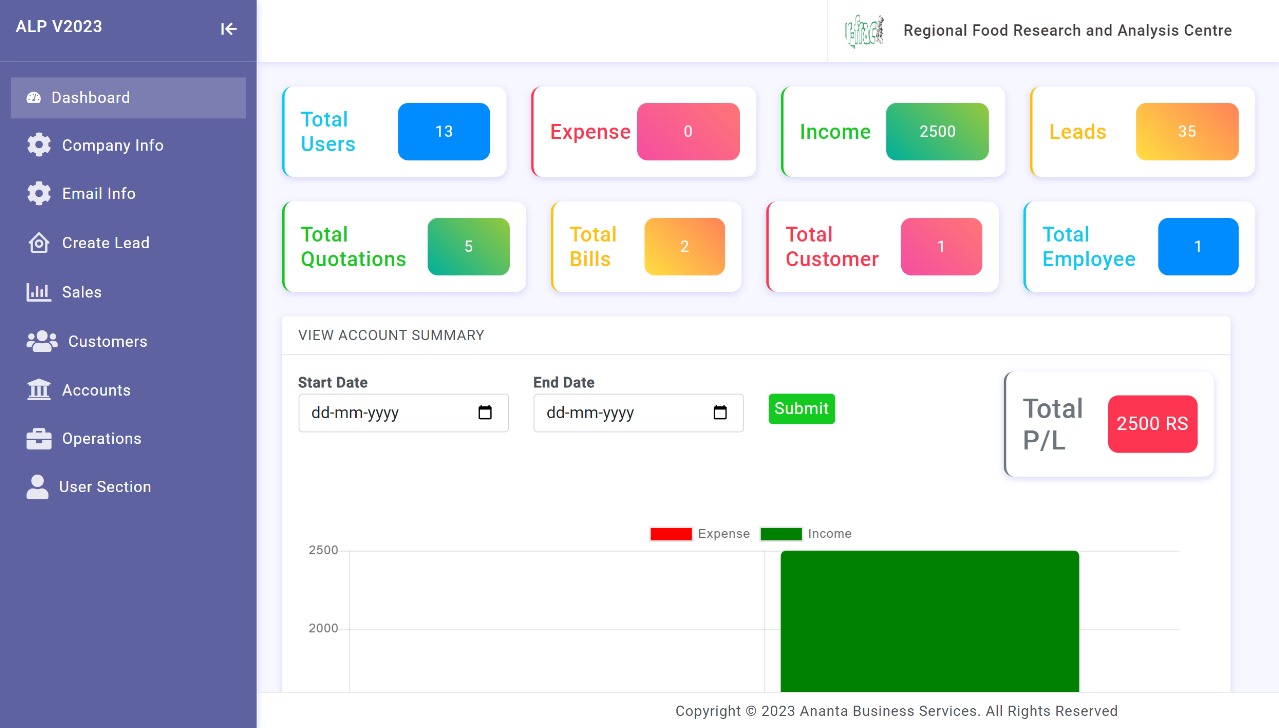Screen dimensions: 1279x728
Task: Click the Leads count 35 badge
Action: click(x=1187, y=131)
